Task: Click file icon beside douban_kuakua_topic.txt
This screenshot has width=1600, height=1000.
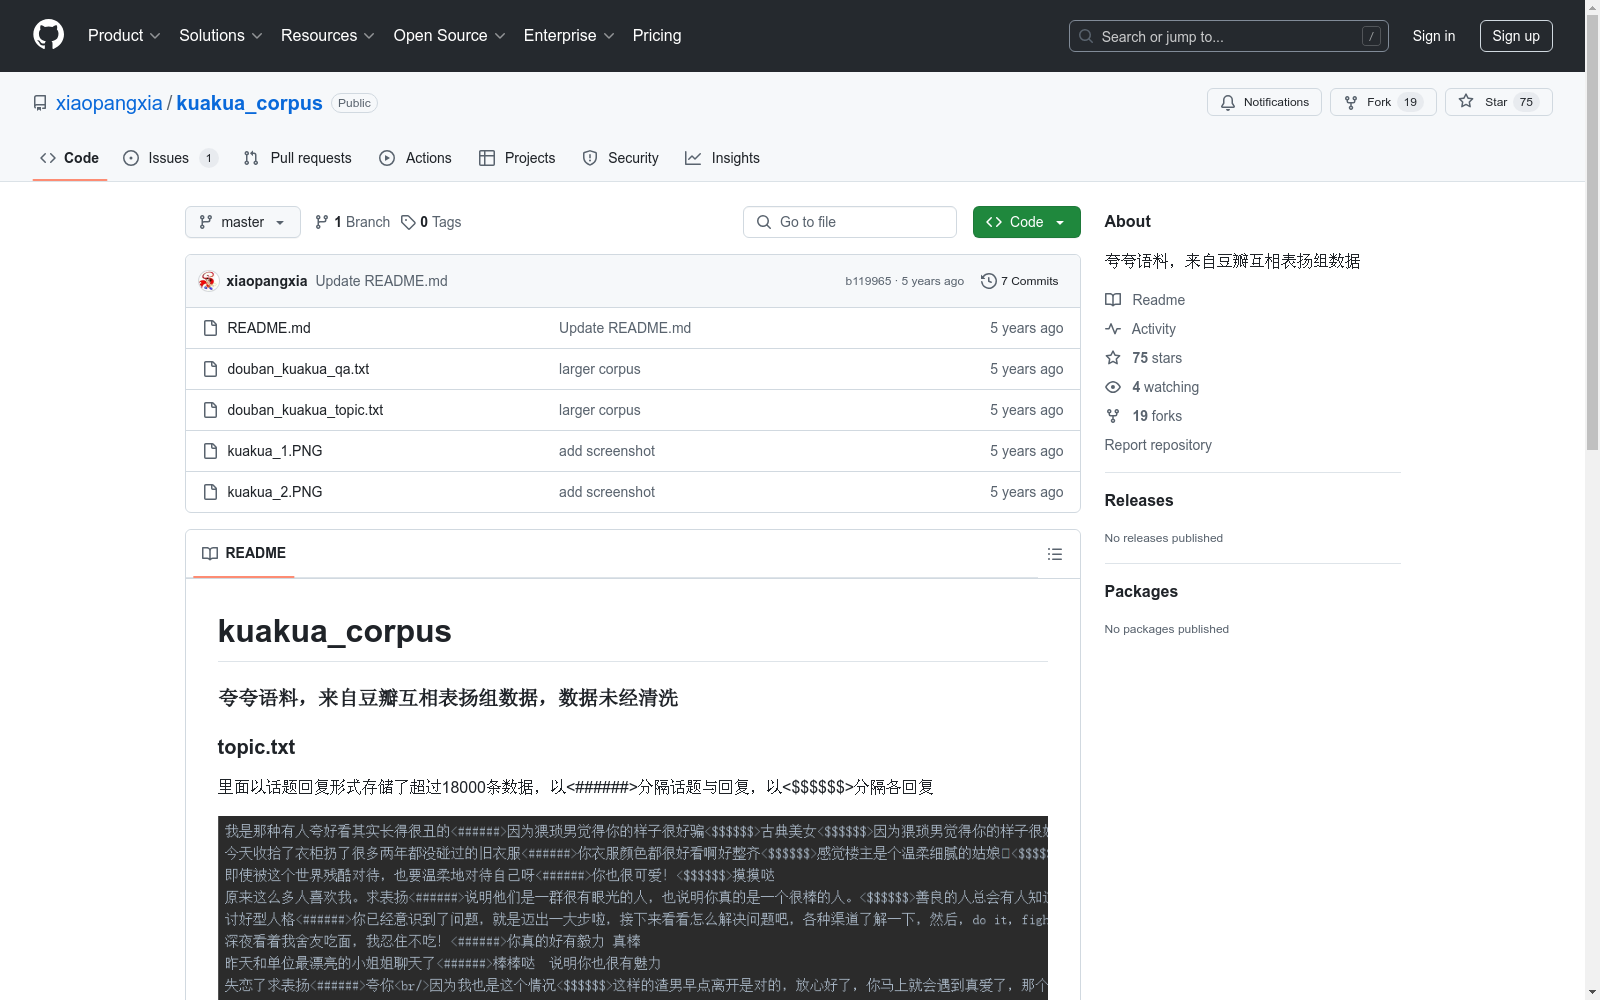Action: tap(210, 410)
